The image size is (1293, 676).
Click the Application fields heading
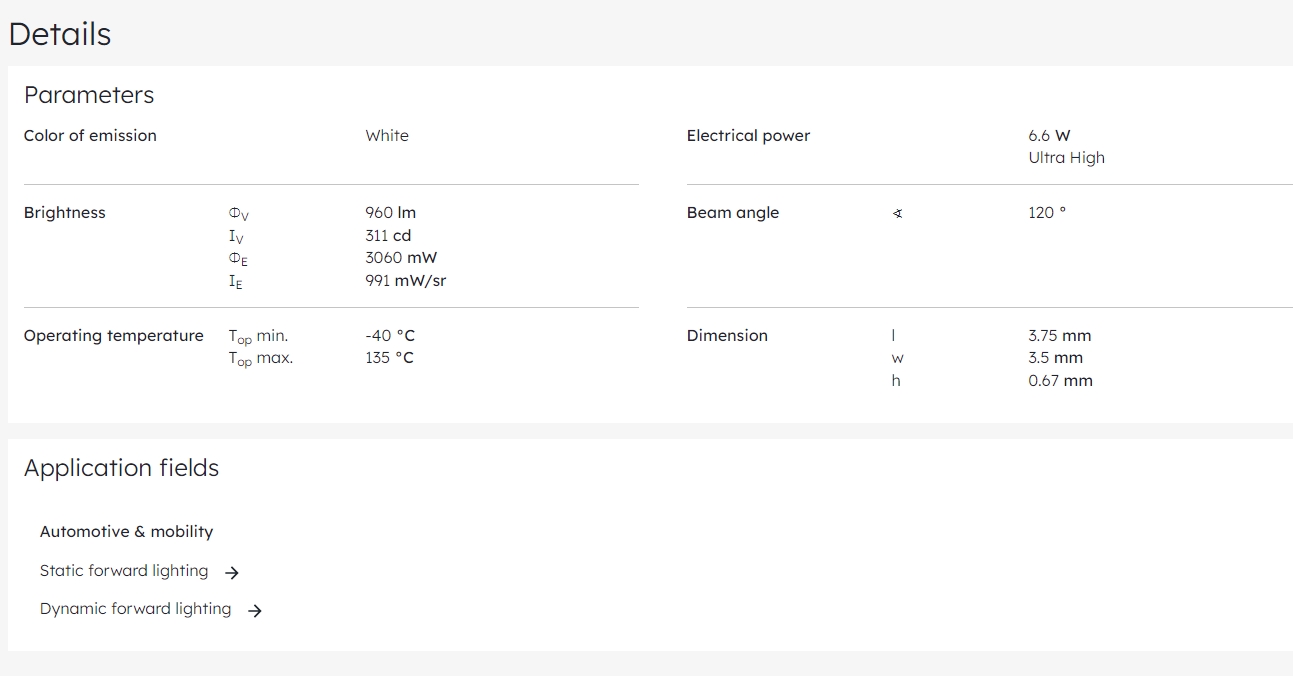121,468
